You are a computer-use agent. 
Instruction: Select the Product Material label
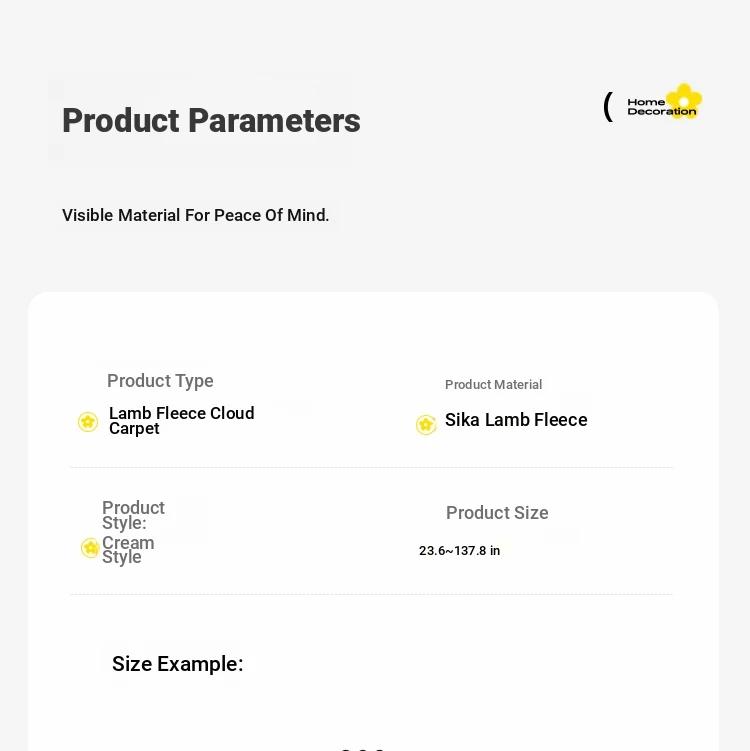pos(493,385)
